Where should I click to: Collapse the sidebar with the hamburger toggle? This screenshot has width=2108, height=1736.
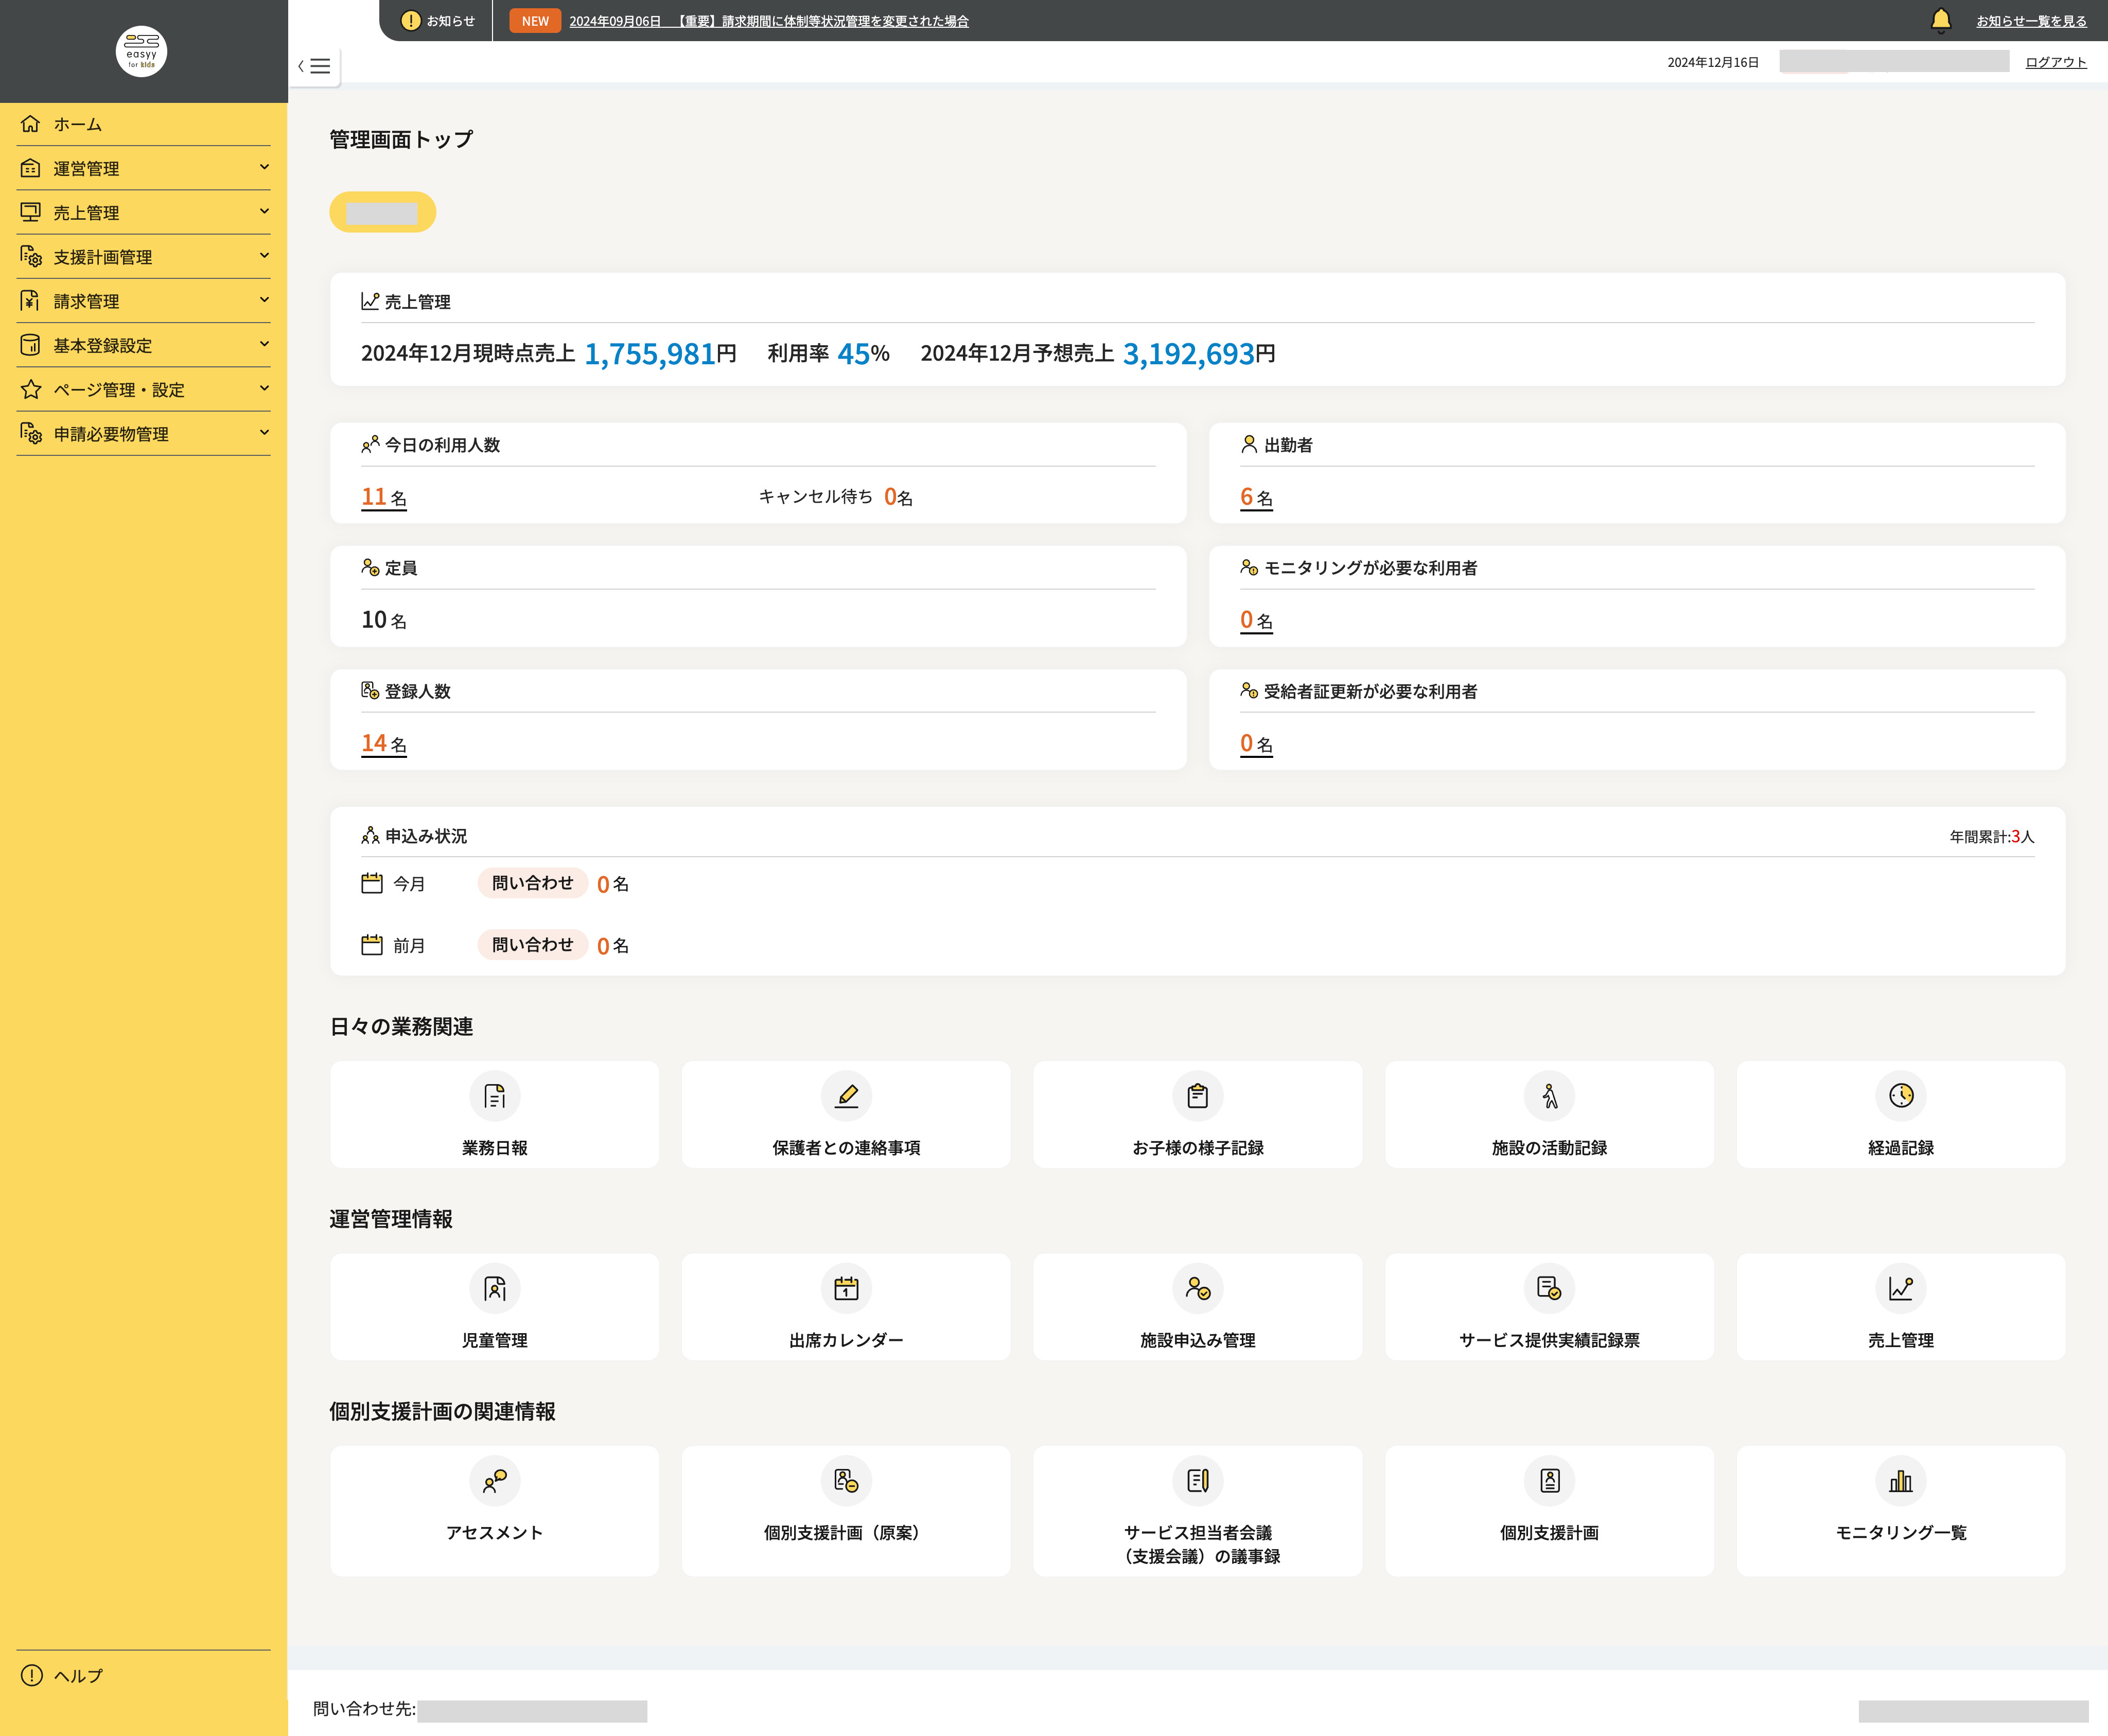click(314, 66)
